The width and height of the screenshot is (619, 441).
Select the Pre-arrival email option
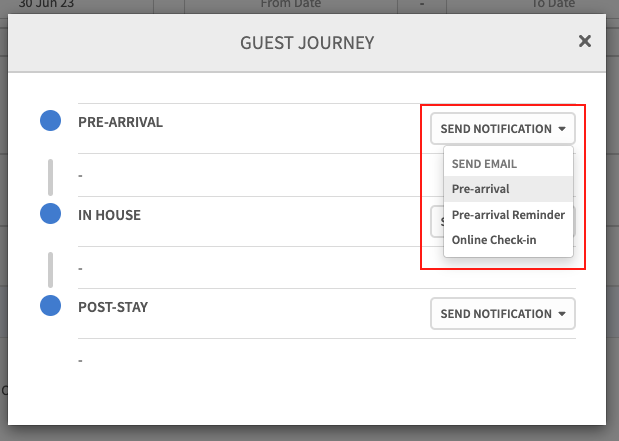tap(480, 188)
